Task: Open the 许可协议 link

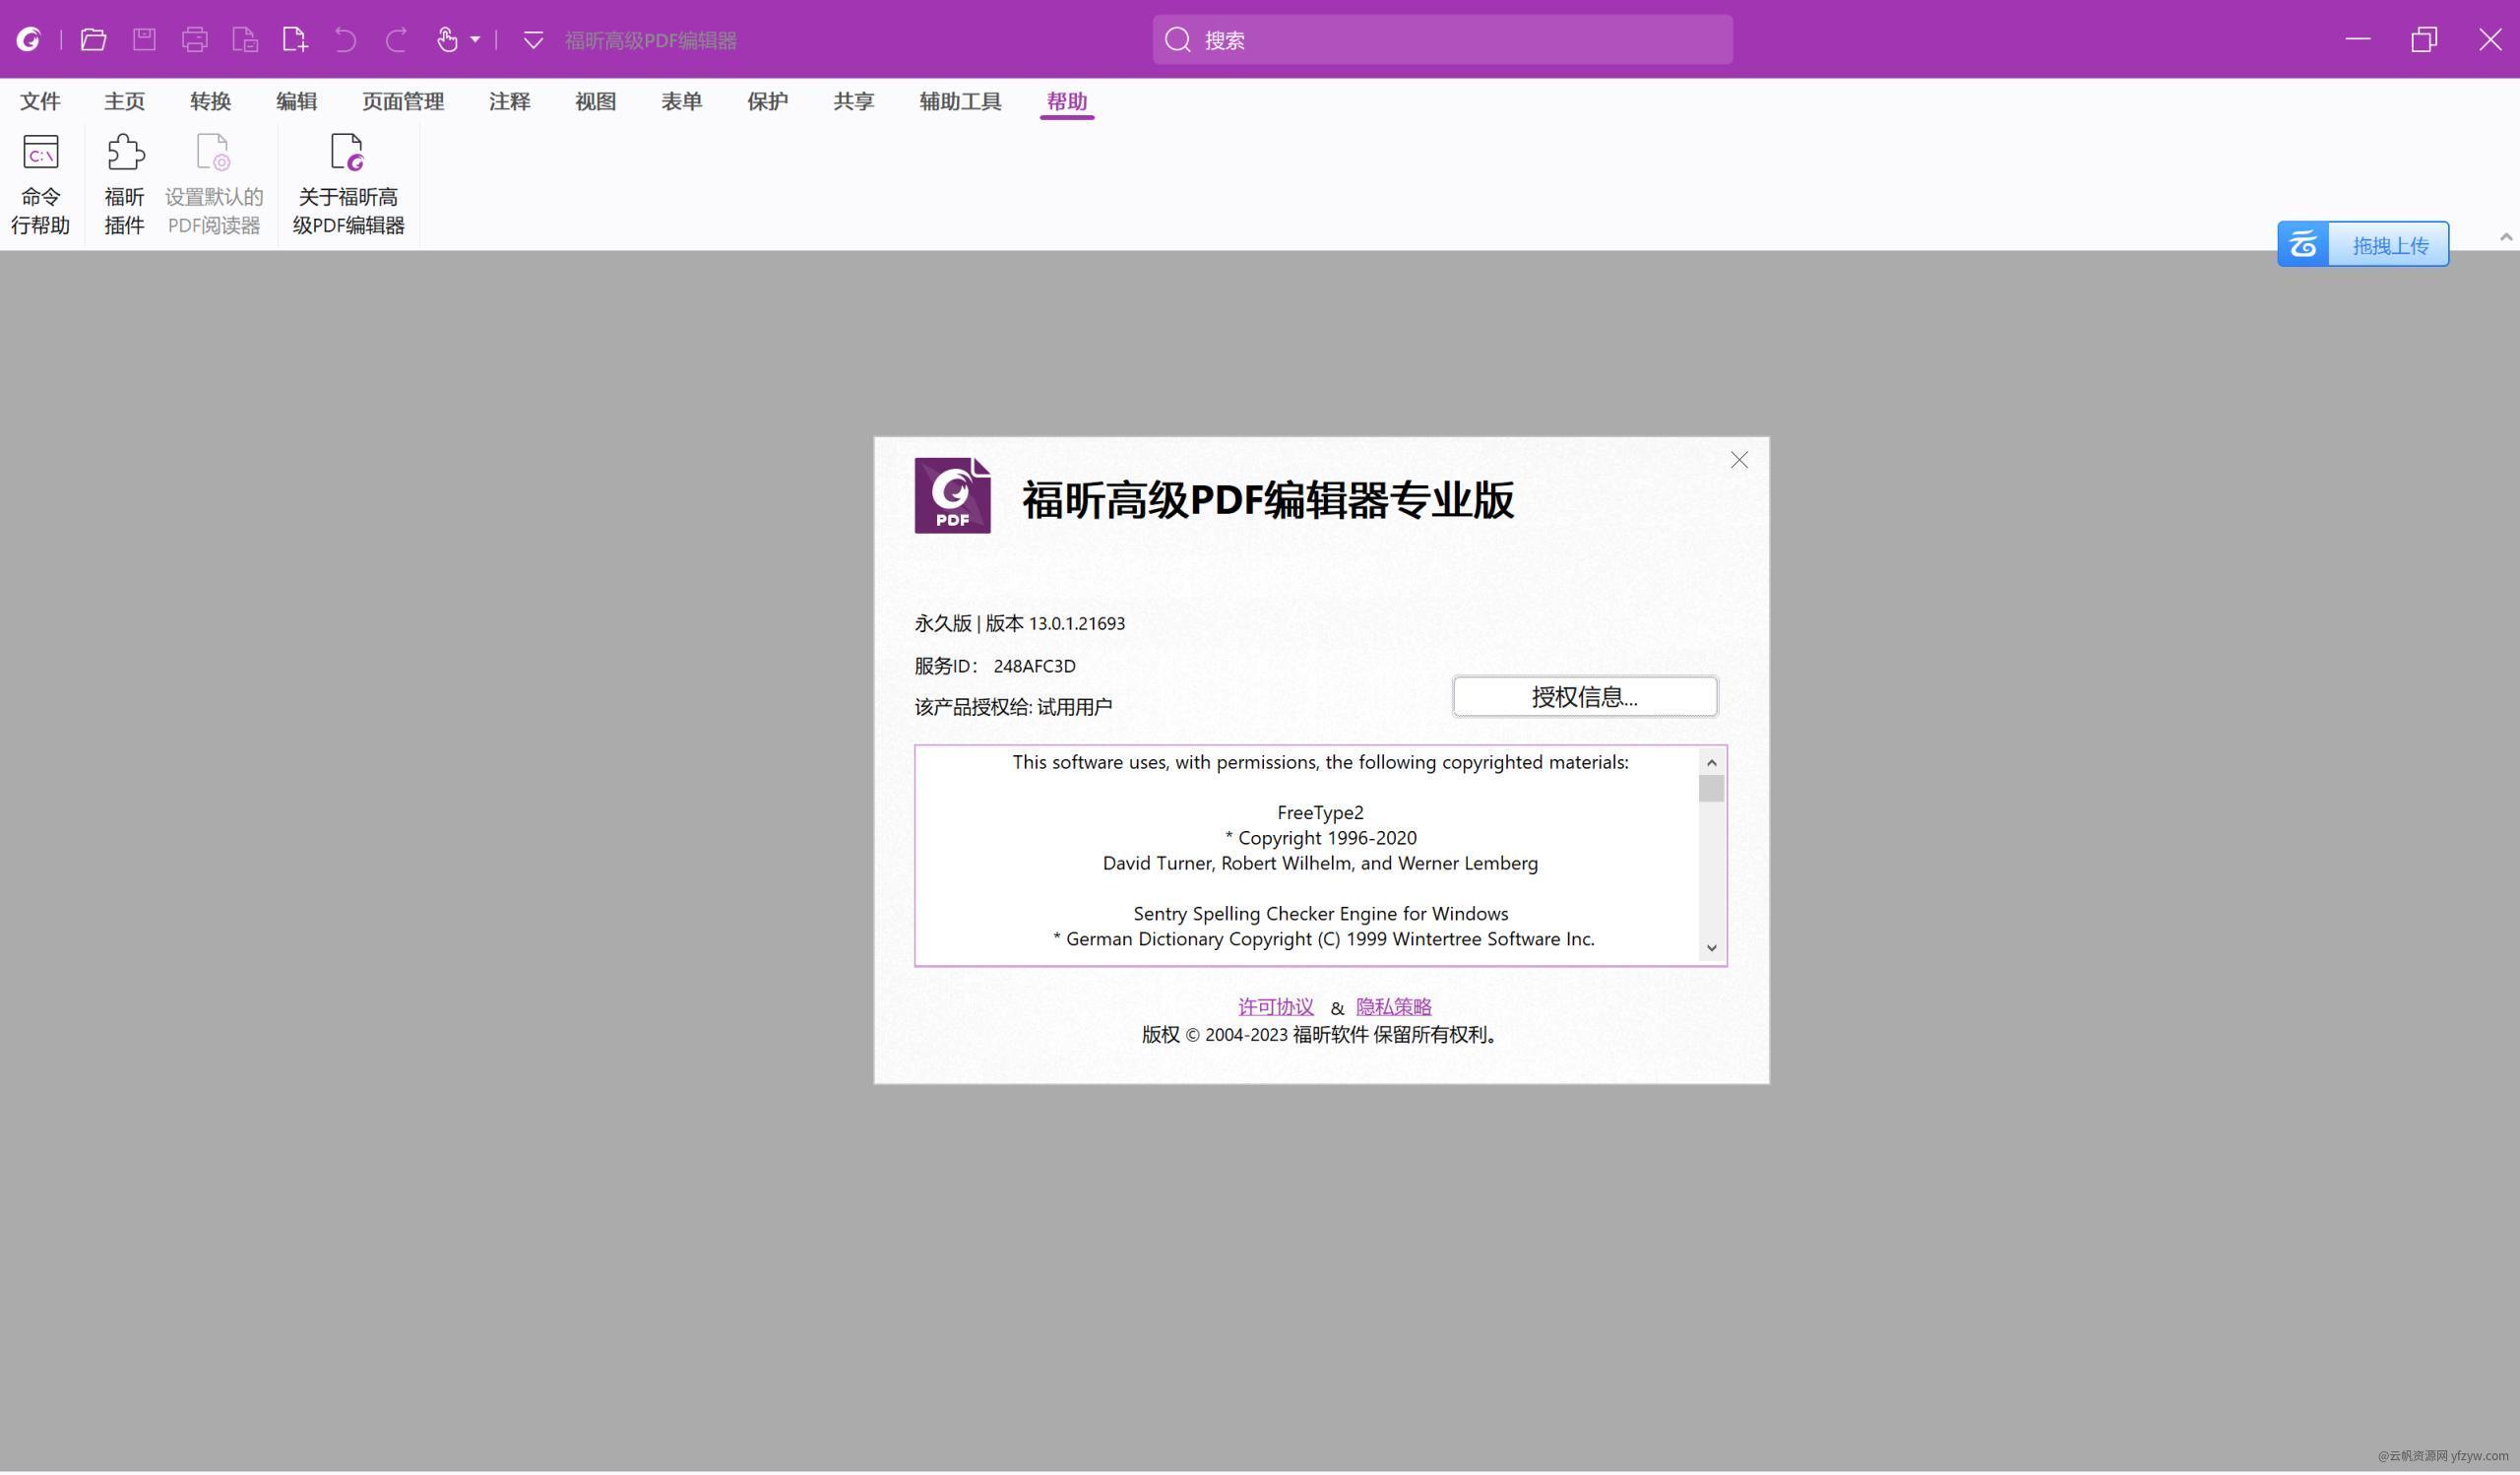Action: [1275, 1007]
